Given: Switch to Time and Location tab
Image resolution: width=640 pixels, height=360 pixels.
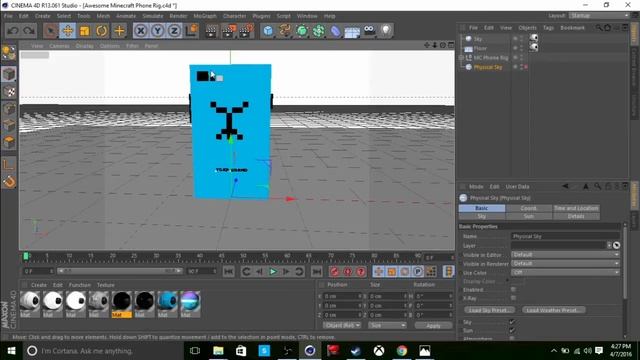Looking at the screenshot, I should 576,208.
